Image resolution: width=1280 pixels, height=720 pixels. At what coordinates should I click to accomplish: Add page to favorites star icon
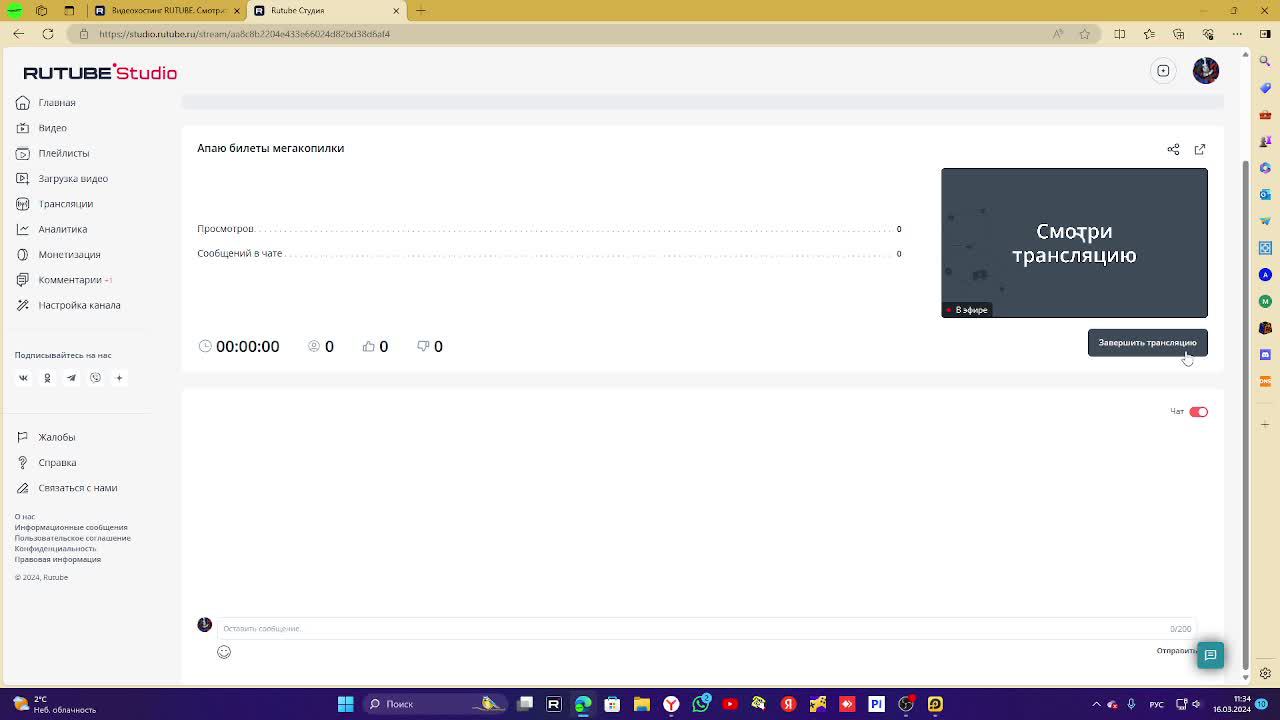click(x=1085, y=34)
